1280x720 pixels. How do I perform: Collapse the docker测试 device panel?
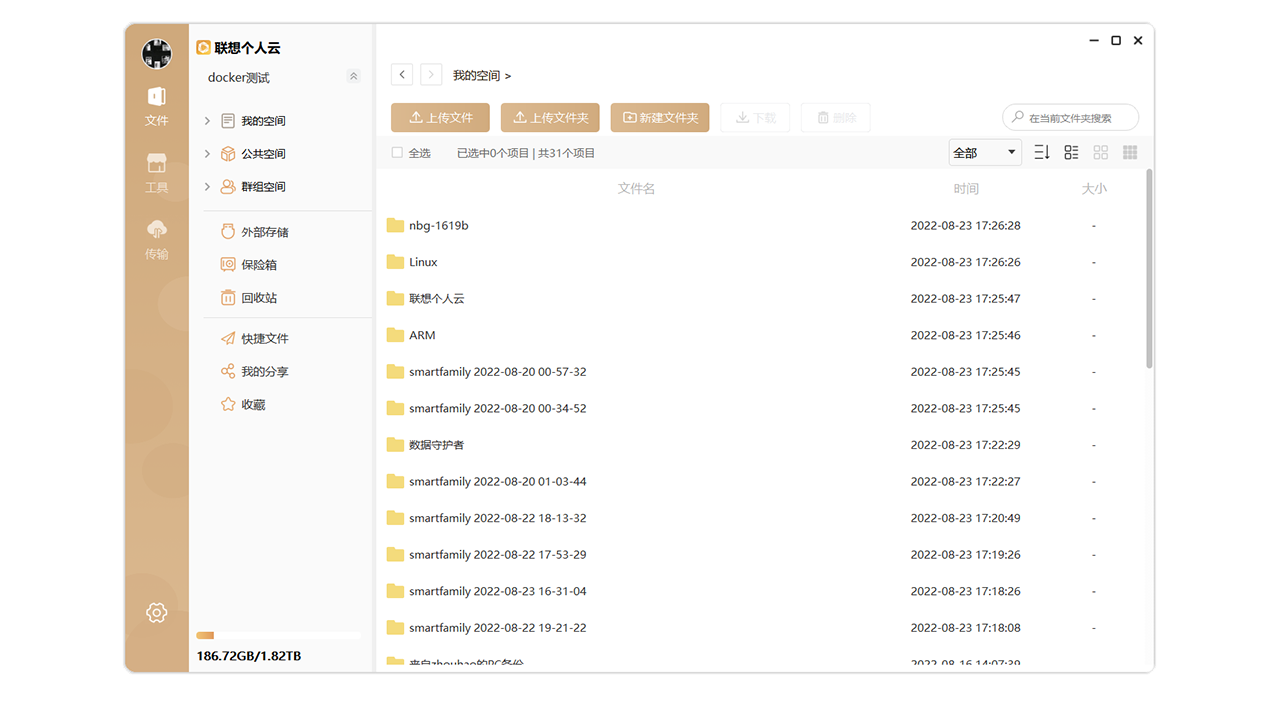point(353,77)
